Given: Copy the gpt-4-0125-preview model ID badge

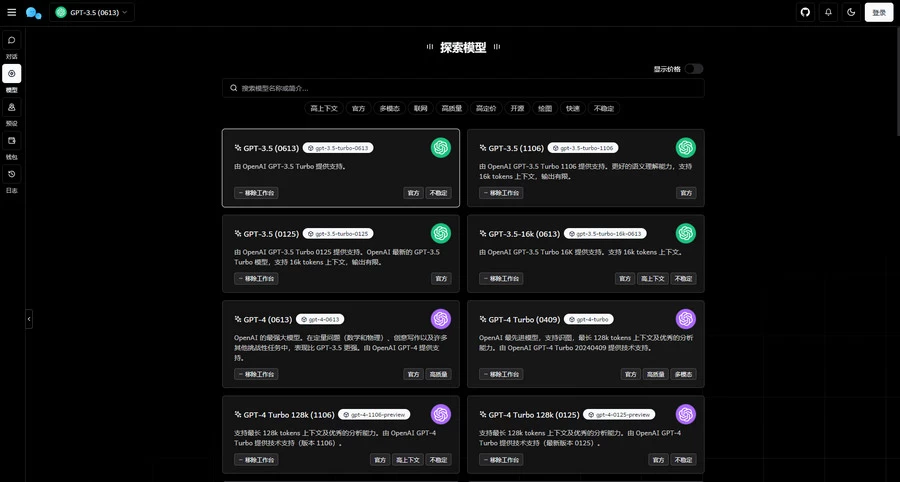Looking at the screenshot, I should 619,414.
